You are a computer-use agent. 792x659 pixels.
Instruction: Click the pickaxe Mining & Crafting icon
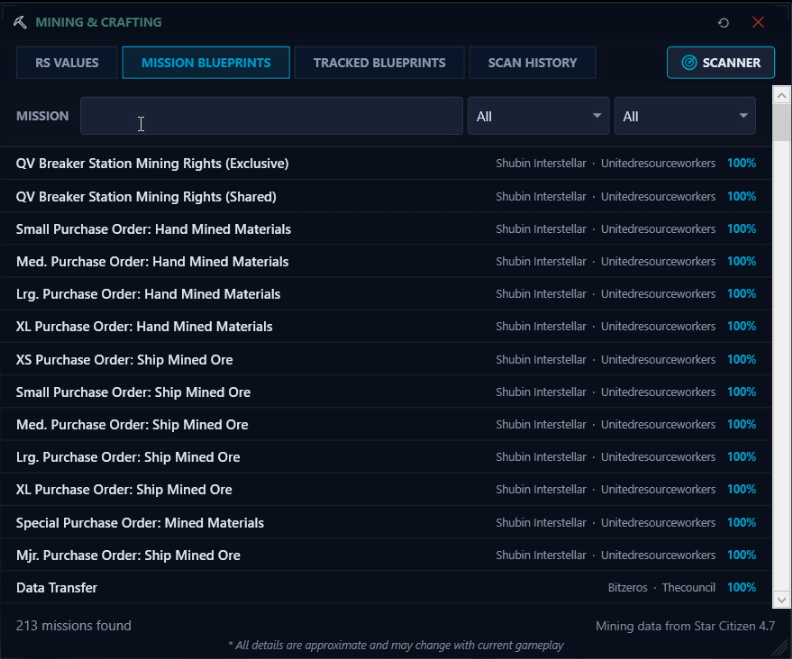20,22
